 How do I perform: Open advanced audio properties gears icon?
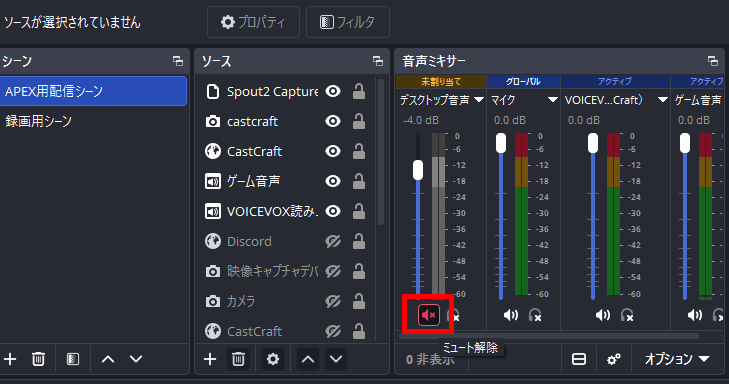coord(614,359)
